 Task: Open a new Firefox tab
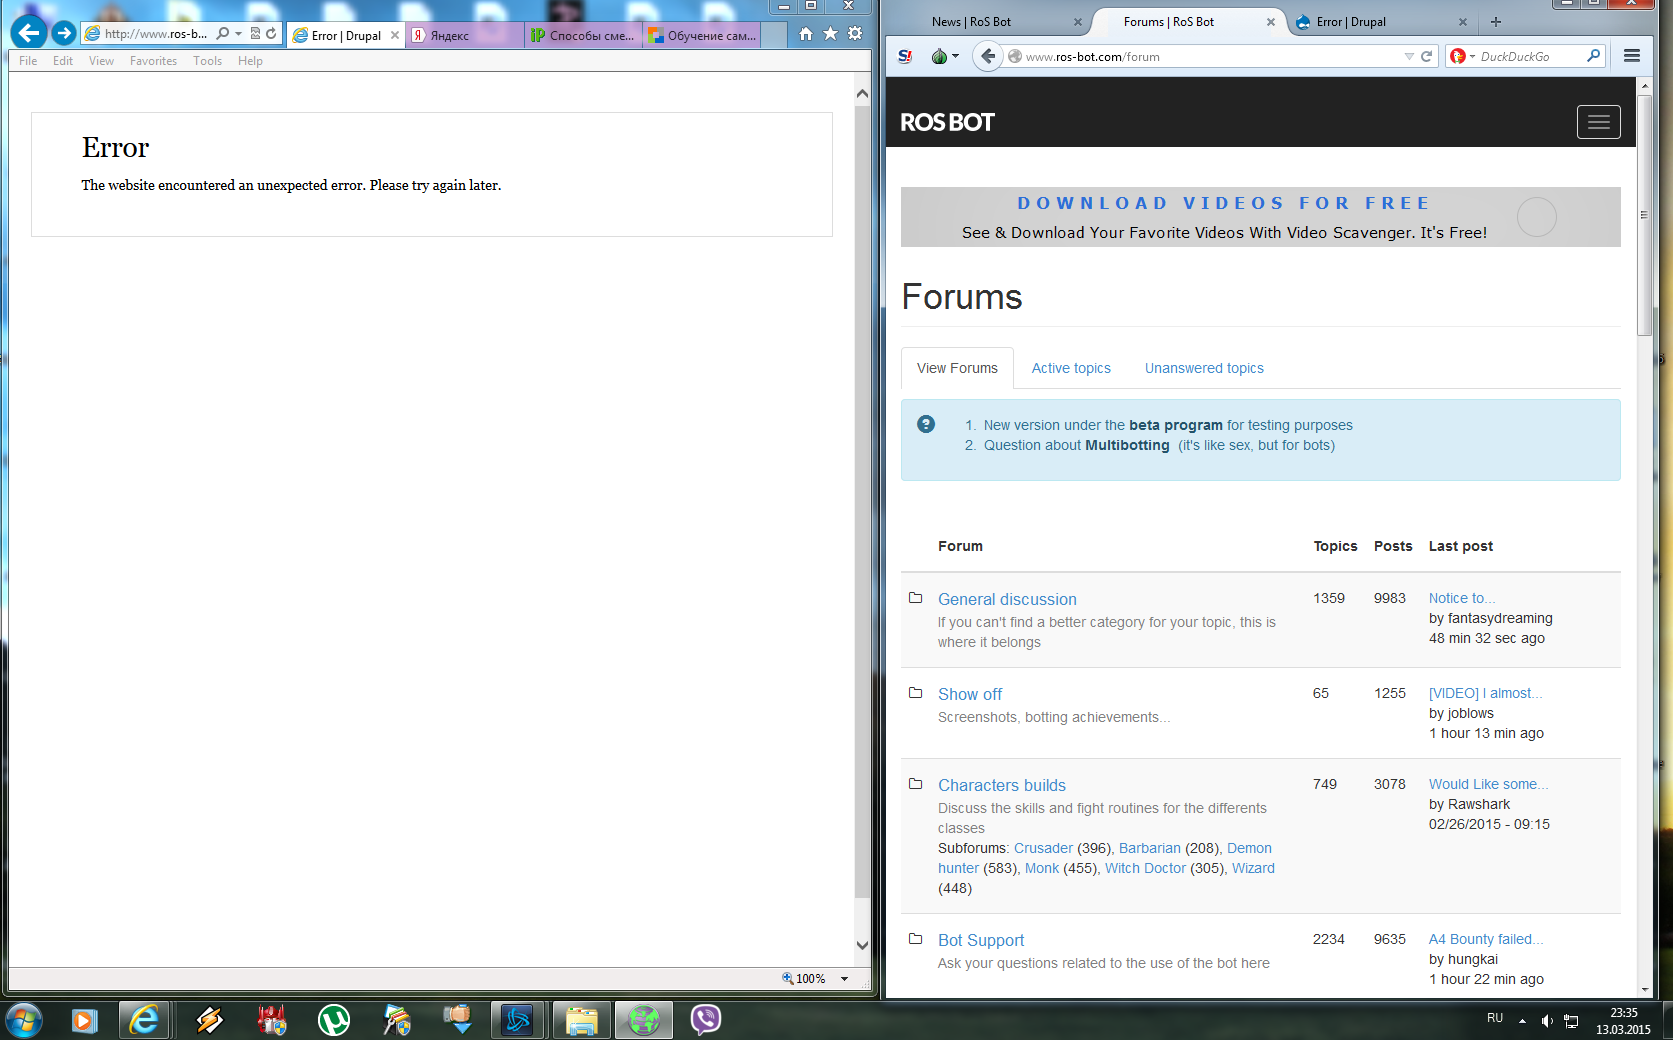click(x=1496, y=21)
